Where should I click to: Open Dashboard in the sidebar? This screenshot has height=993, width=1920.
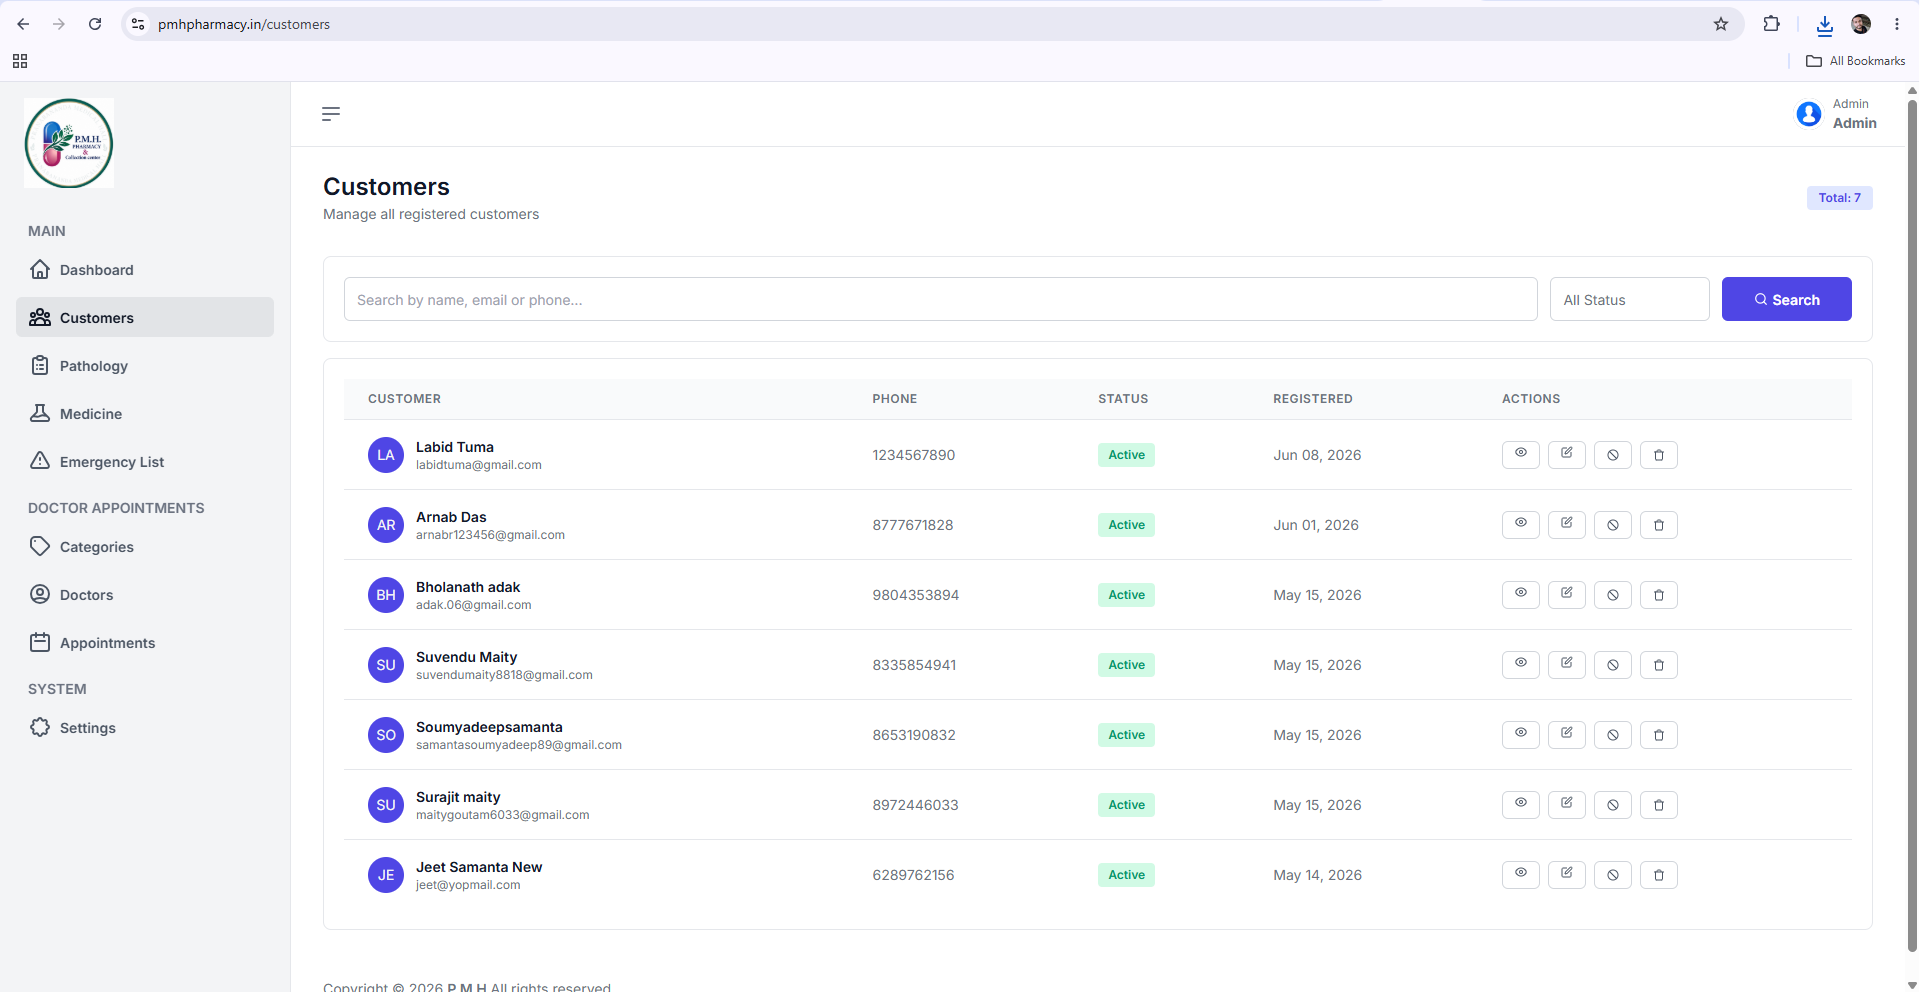click(x=145, y=269)
